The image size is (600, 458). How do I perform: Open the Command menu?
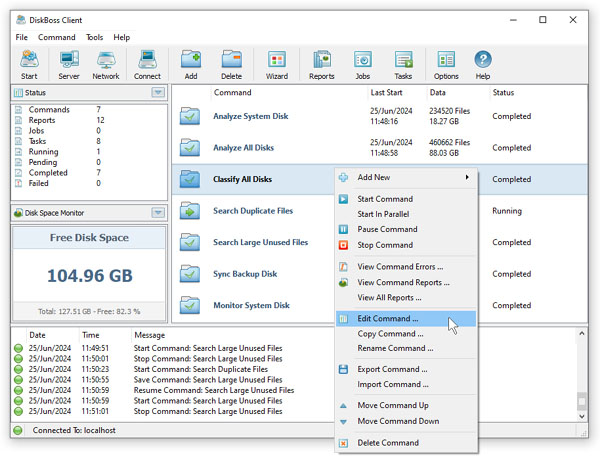[x=57, y=37]
